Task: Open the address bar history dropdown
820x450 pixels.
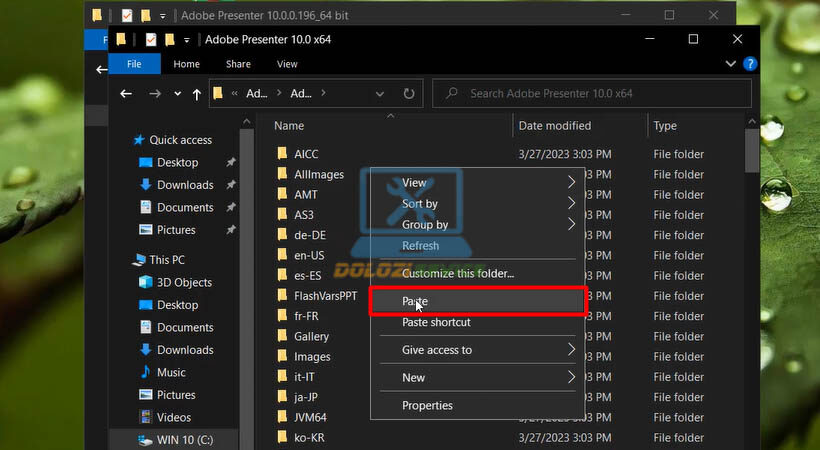Action: pos(380,94)
